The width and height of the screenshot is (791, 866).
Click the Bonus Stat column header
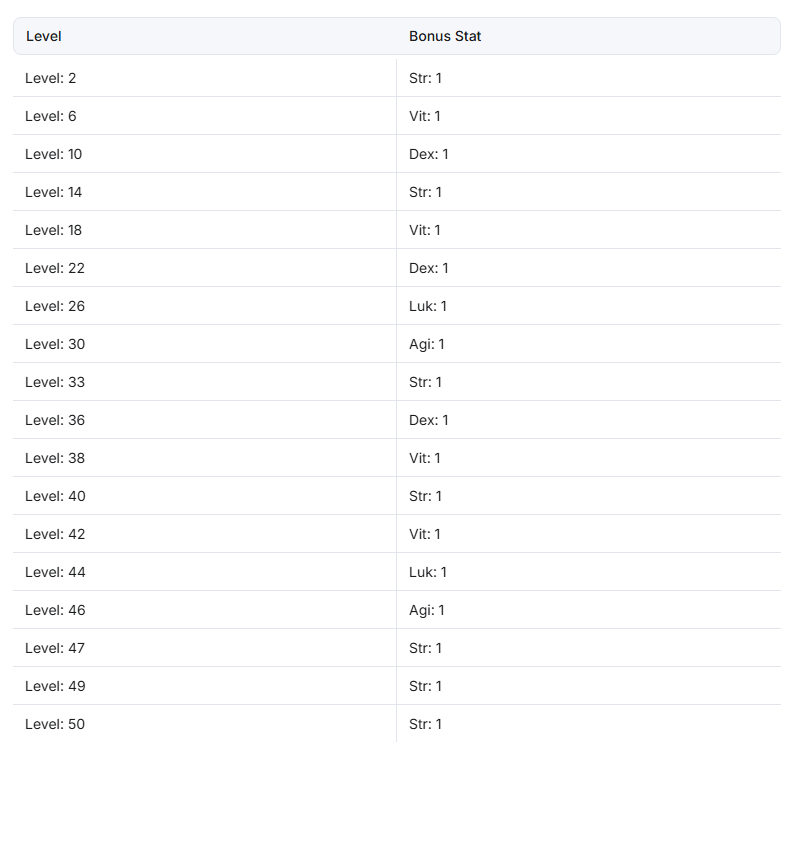tap(589, 36)
